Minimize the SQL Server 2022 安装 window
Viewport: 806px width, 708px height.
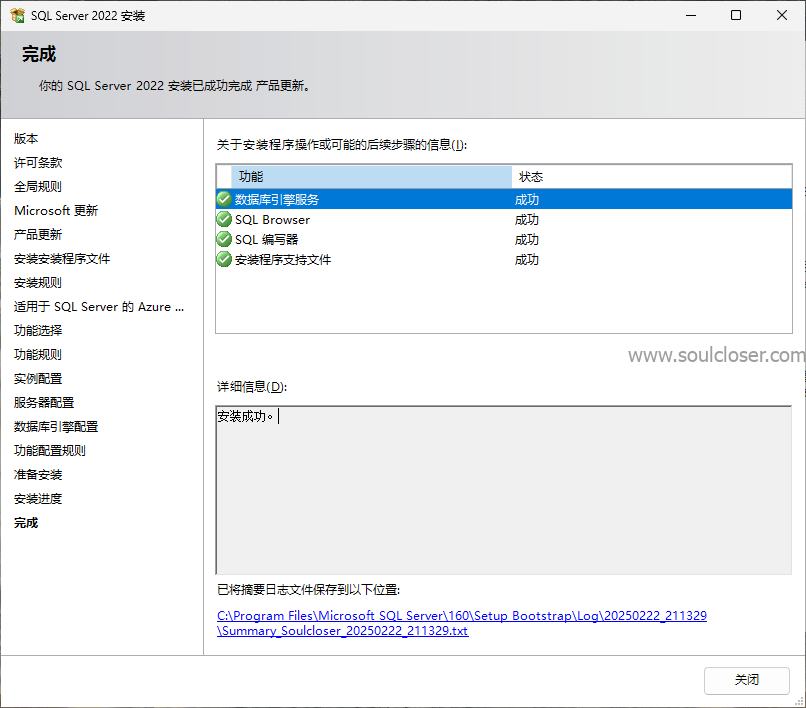point(691,15)
